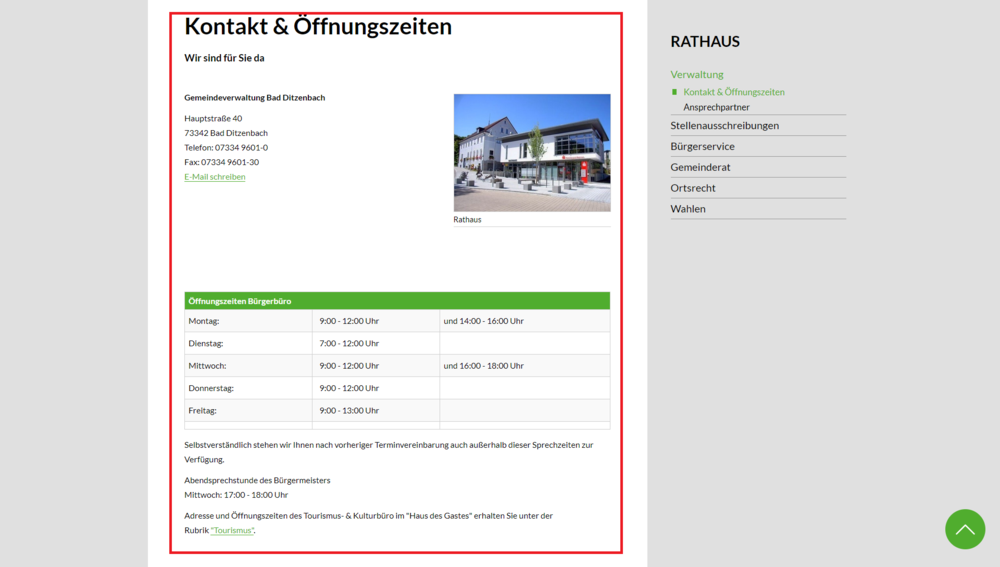Viewport: 1000px width, 567px height.
Task: Click the Donnerstag: table cell
Action: coord(248,388)
